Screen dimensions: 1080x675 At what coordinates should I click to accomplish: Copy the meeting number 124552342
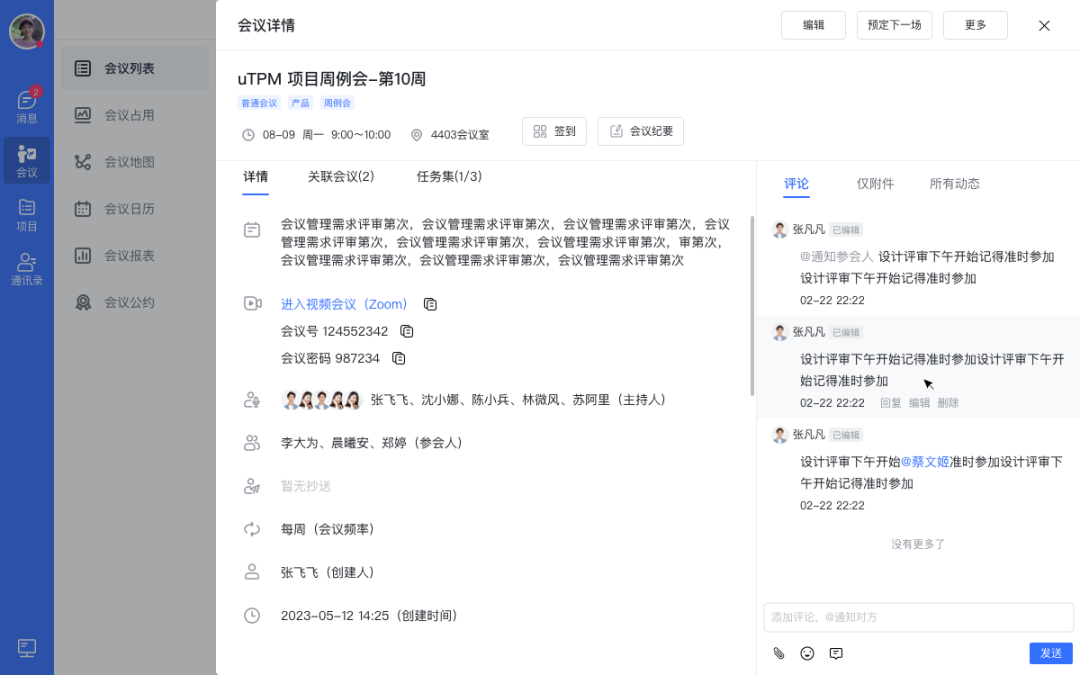(406, 331)
